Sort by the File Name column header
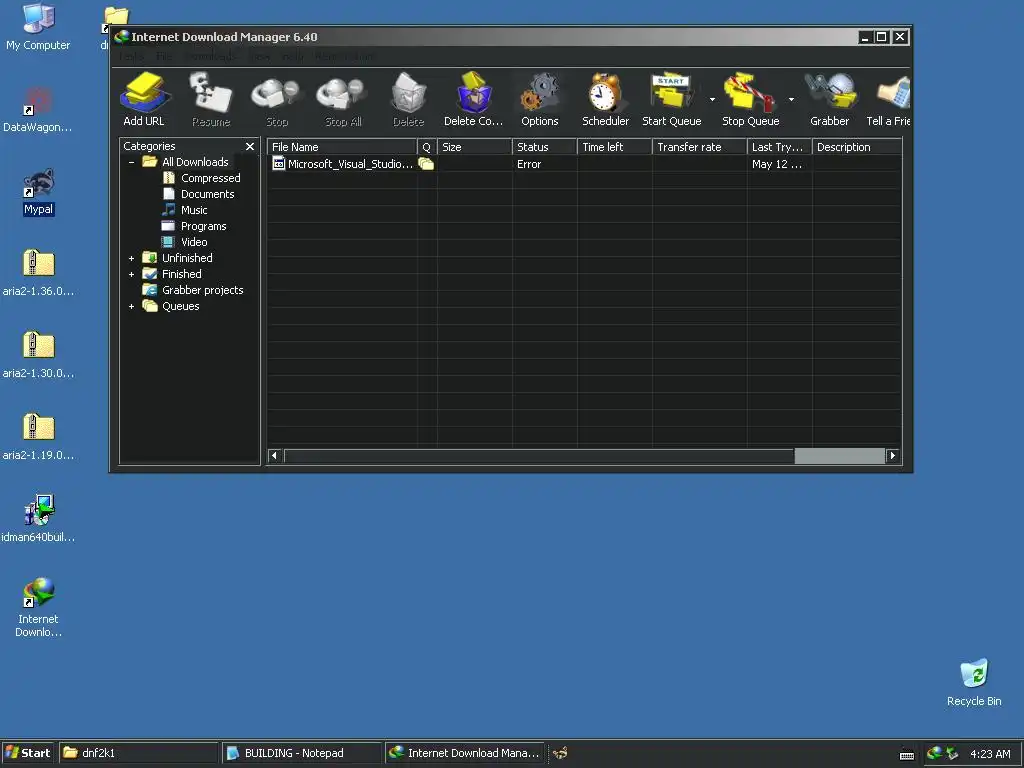1024x768 pixels. pos(342,147)
